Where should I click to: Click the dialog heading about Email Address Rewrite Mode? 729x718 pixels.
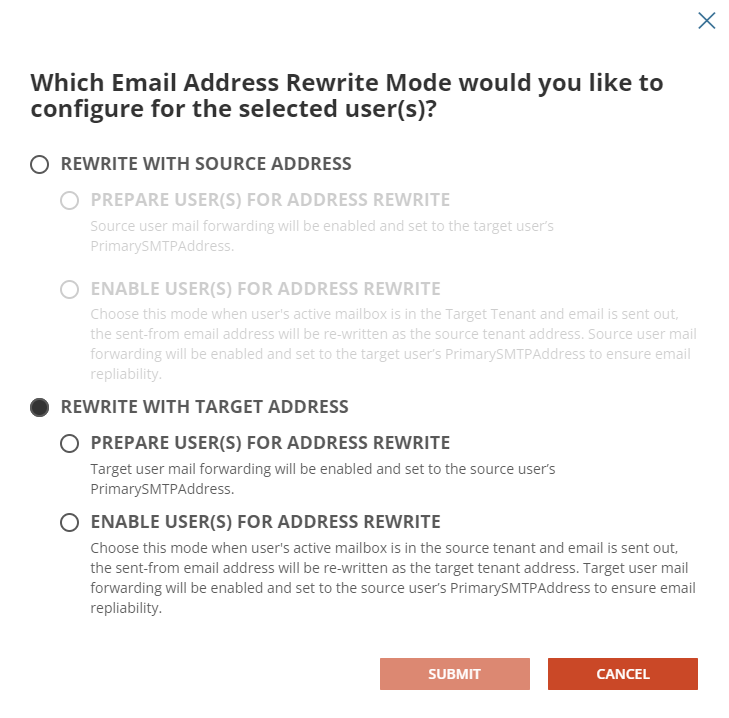tap(347, 95)
